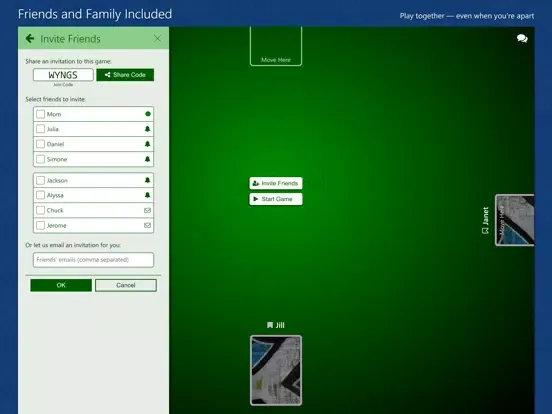Click Mom's online status dot

tap(148, 114)
